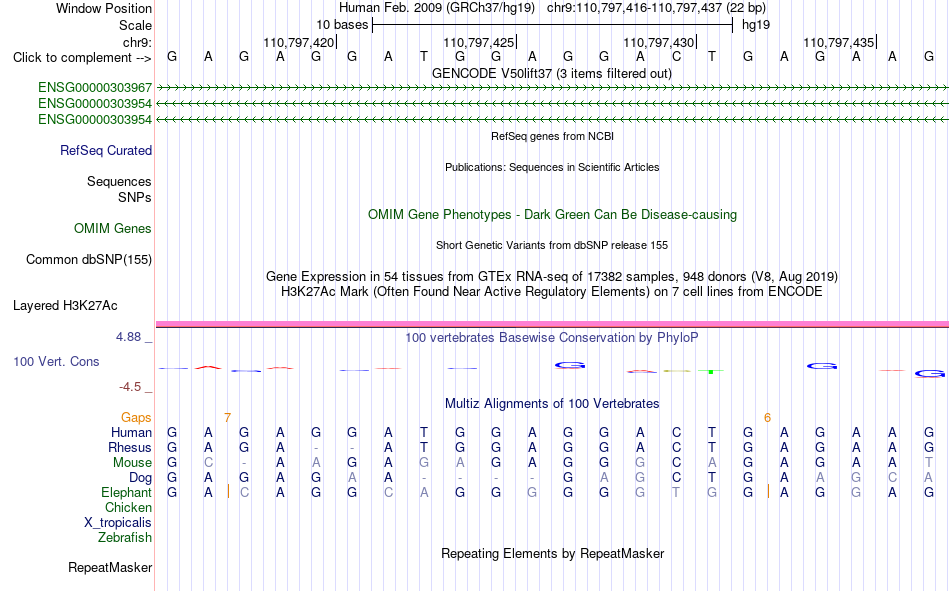The height and width of the screenshot is (591, 950).
Task: Click the Mouse species row label
Action: (x=132, y=462)
